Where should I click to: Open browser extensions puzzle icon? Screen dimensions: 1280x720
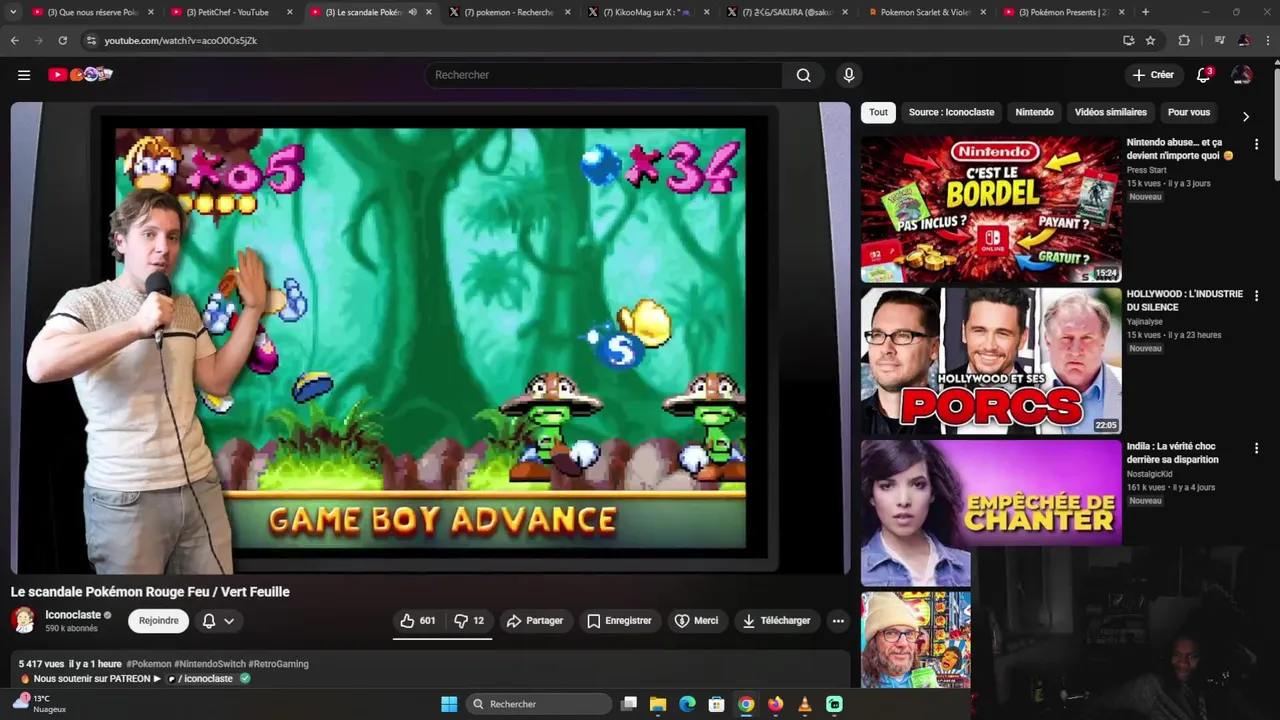[1184, 40]
